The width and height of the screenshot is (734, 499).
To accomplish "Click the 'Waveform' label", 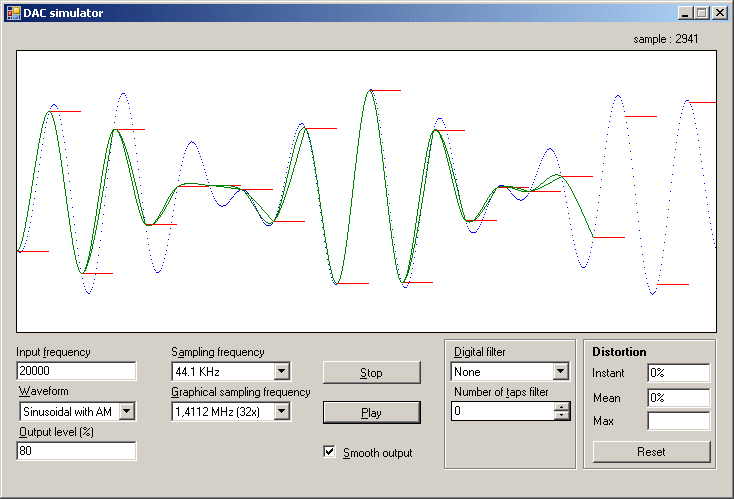I will pyautogui.click(x=44, y=391).
